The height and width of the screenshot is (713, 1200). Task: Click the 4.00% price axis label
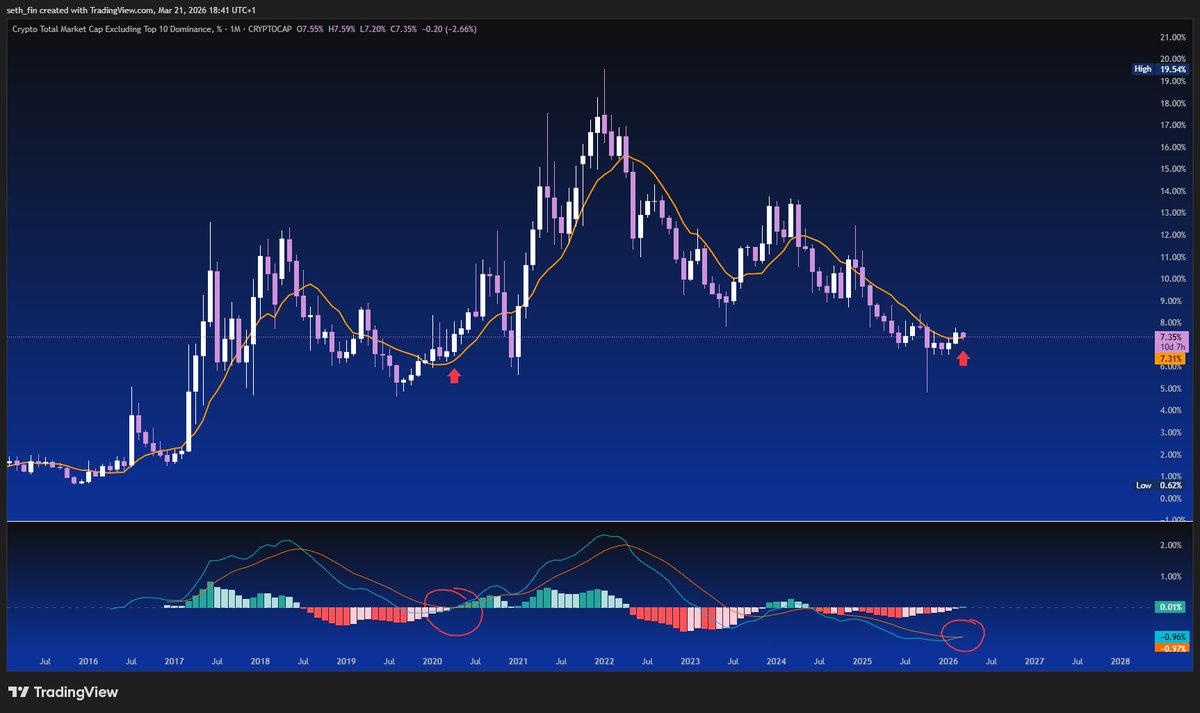1173,411
